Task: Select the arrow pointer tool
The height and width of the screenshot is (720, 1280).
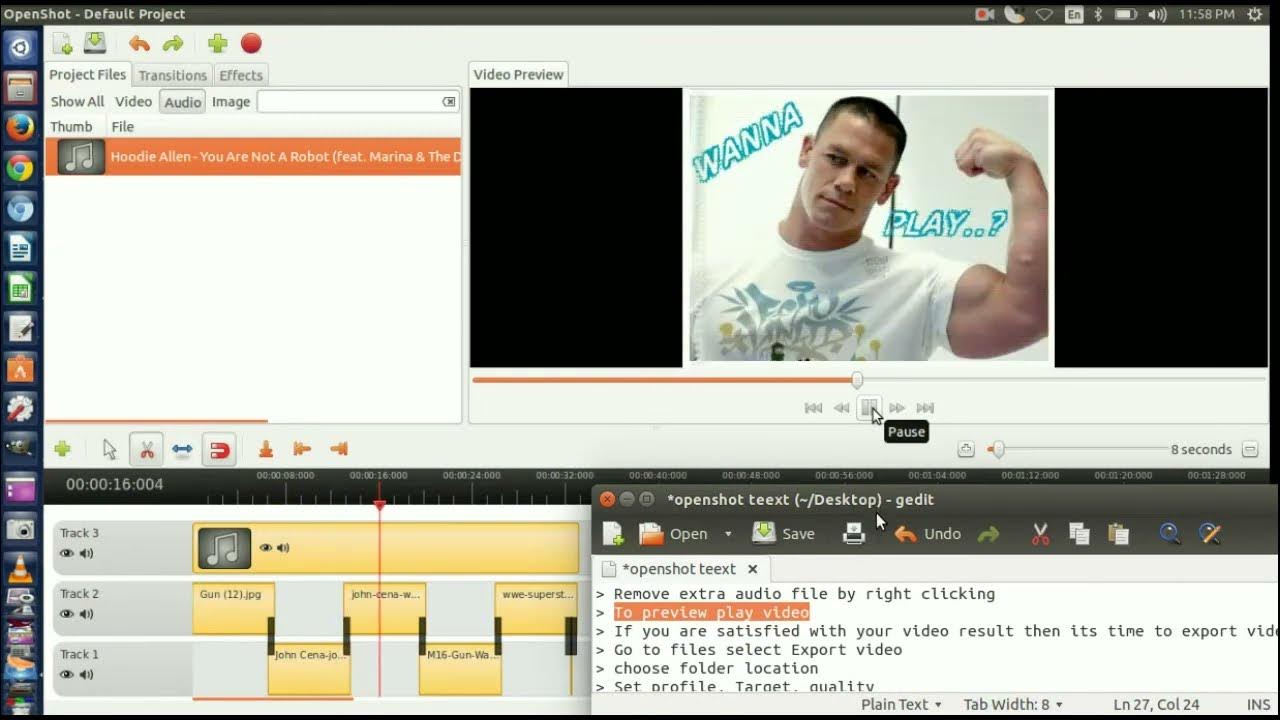Action: 110,450
